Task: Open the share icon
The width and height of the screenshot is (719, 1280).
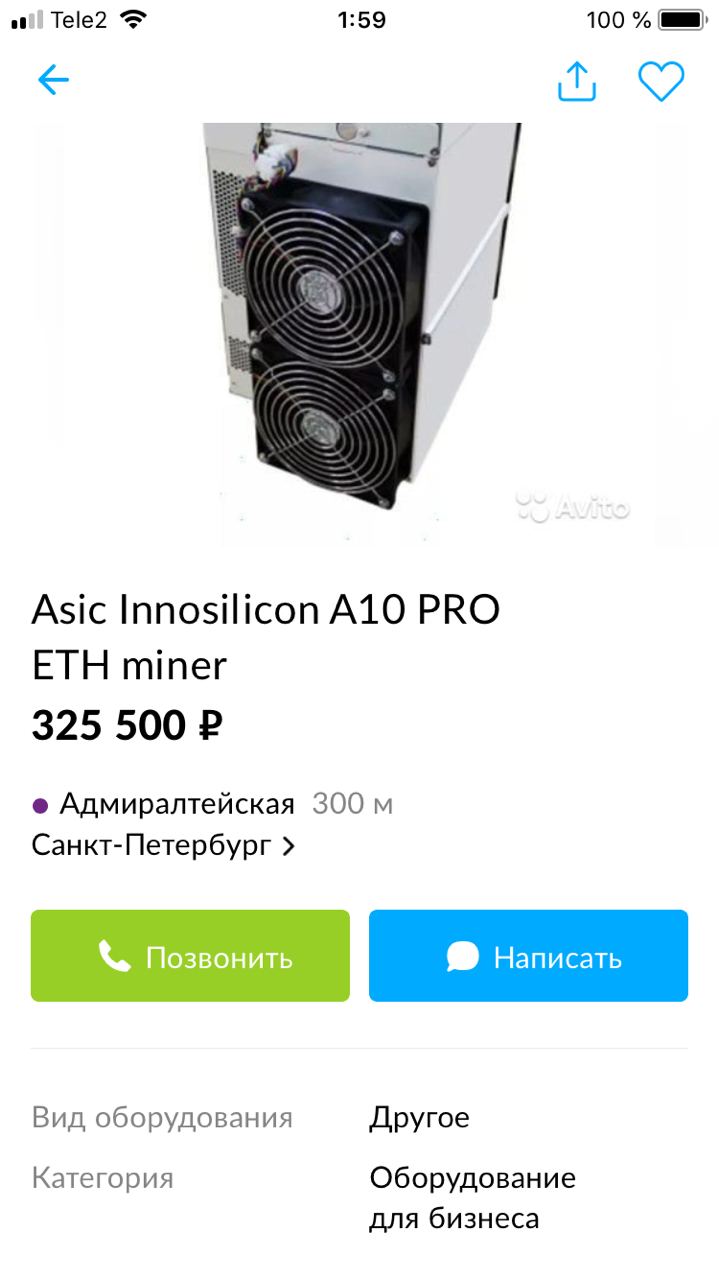Action: point(577,81)
